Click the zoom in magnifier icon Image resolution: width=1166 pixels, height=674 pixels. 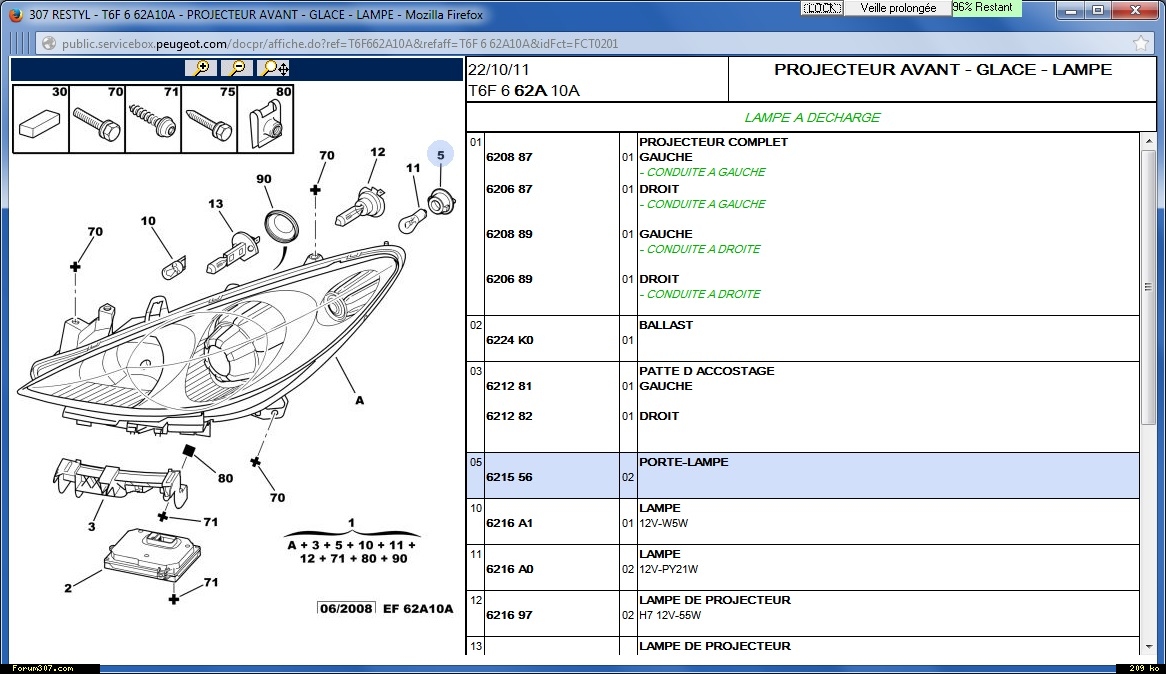pyautogui.click(x=202, y=68)
